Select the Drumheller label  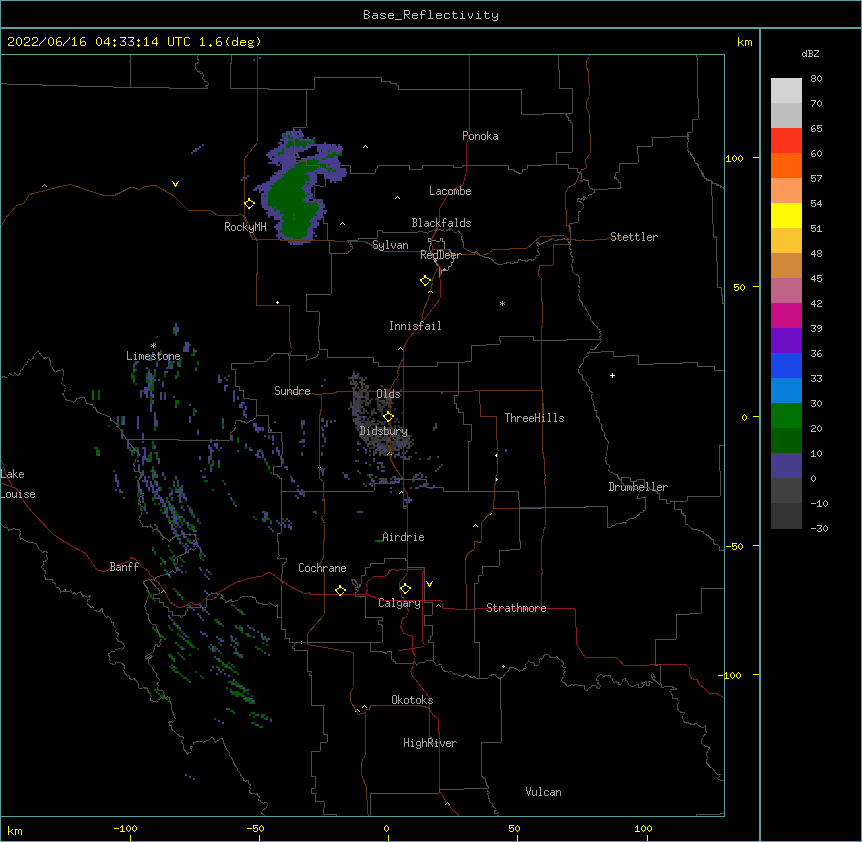[638, 487]
